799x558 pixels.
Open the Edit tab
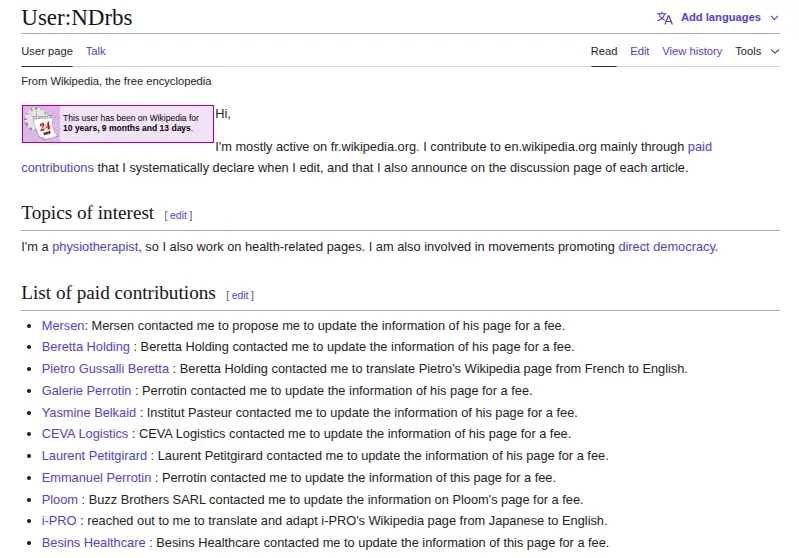[640, 51]
